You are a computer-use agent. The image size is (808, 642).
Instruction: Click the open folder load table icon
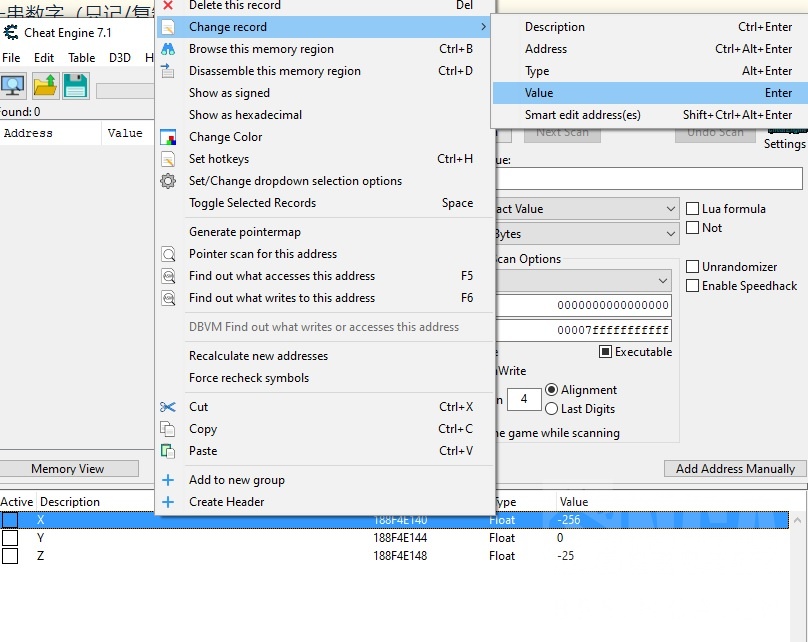click(45, 86)
